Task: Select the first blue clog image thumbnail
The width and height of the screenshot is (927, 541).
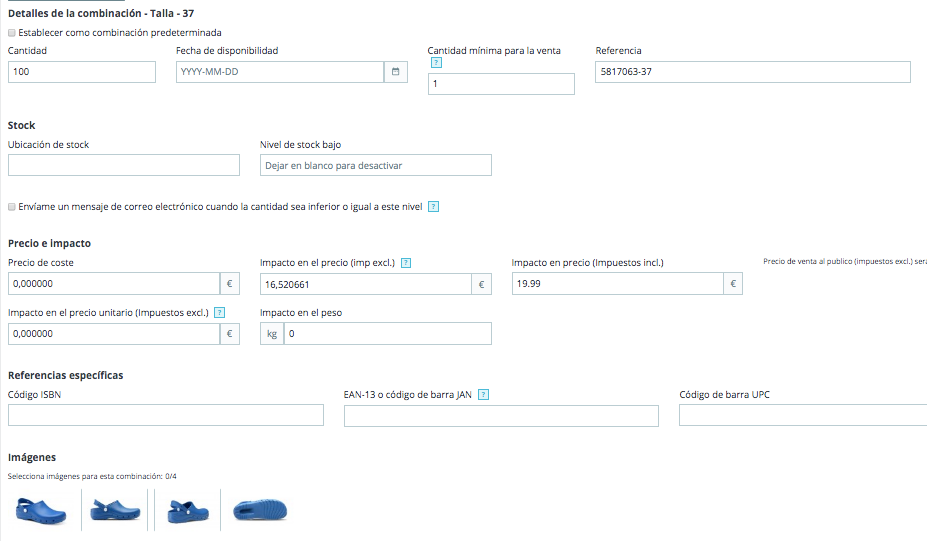Action: pyautogui.click(x=41, y=510)
